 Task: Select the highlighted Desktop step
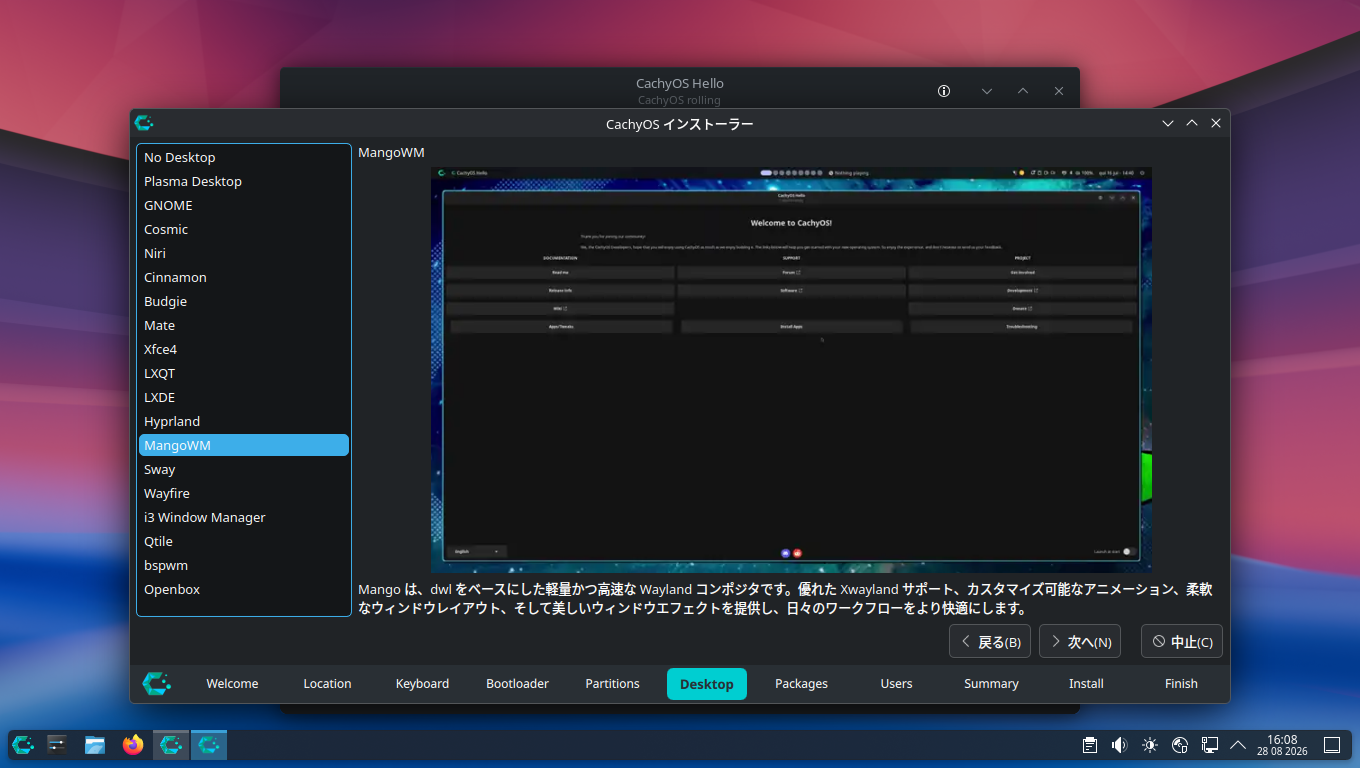(707, 684)
